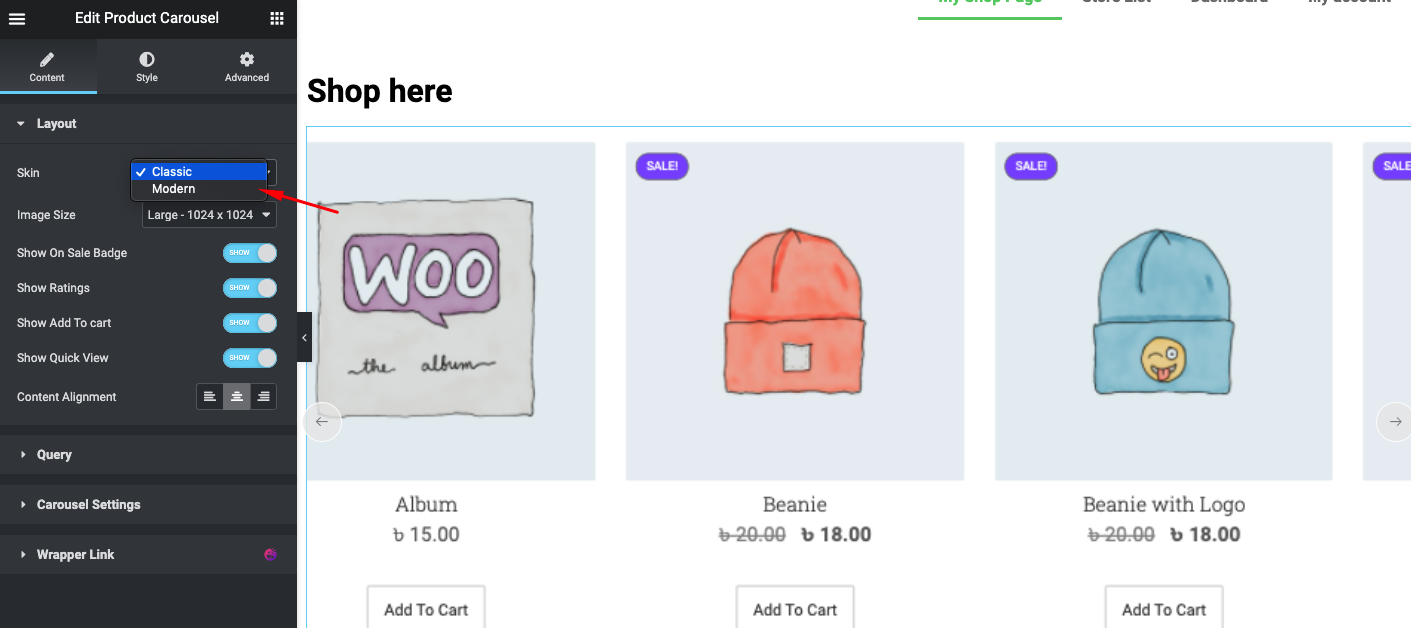Open the hamburger menu icon

[17, 18]
